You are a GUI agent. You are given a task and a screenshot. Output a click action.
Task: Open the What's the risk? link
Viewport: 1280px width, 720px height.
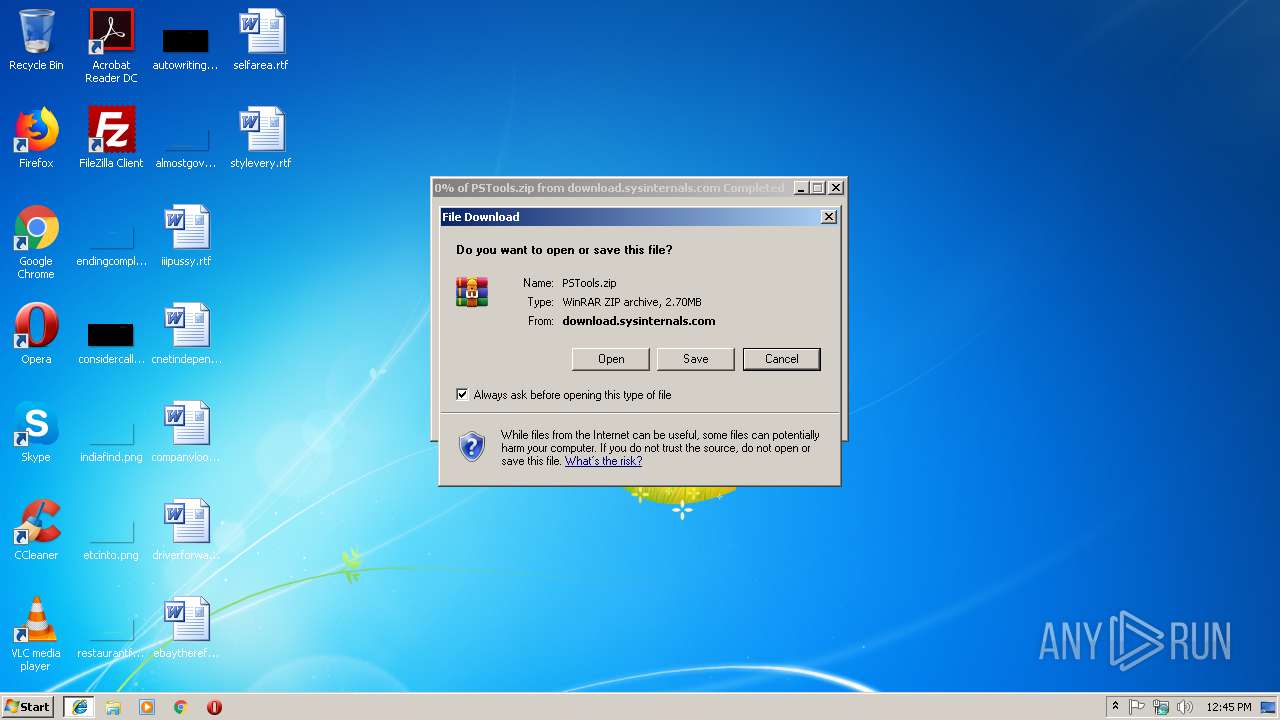pos(604,461)
